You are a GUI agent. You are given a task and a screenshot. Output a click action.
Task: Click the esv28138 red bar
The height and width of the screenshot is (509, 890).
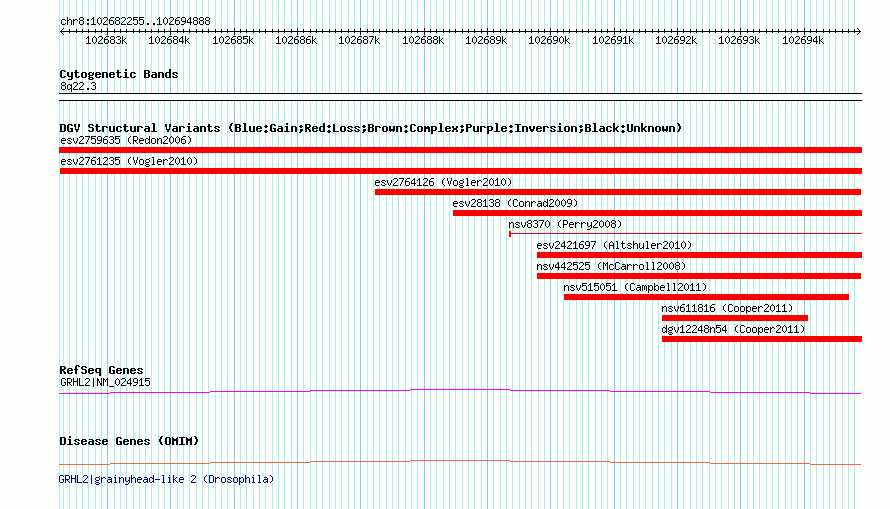[657, 213]
